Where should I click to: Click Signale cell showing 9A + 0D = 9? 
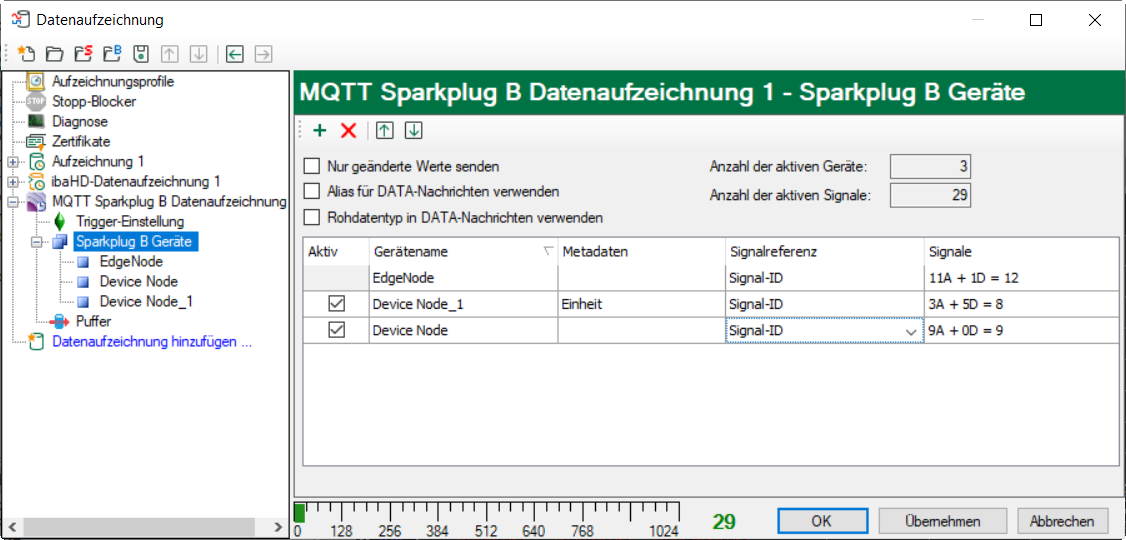pyautogui.click(x=1020, y=331)
